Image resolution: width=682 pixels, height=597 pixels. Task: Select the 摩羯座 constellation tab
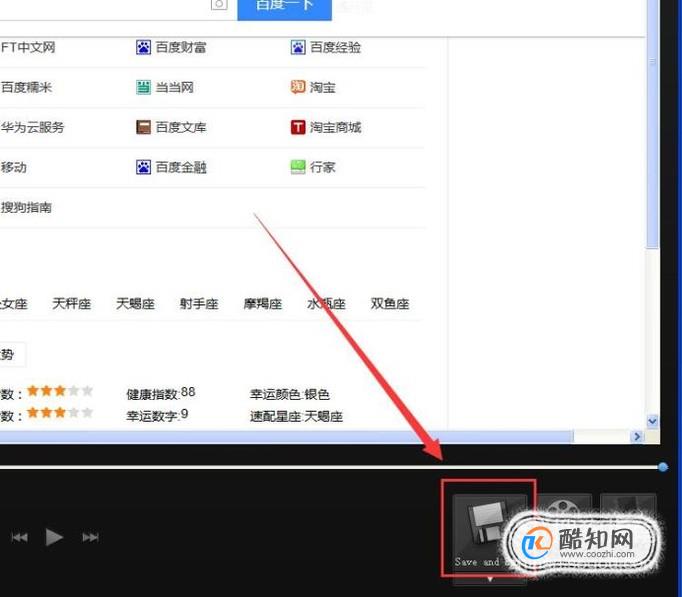pyautogui.click(x=263, y=304)
